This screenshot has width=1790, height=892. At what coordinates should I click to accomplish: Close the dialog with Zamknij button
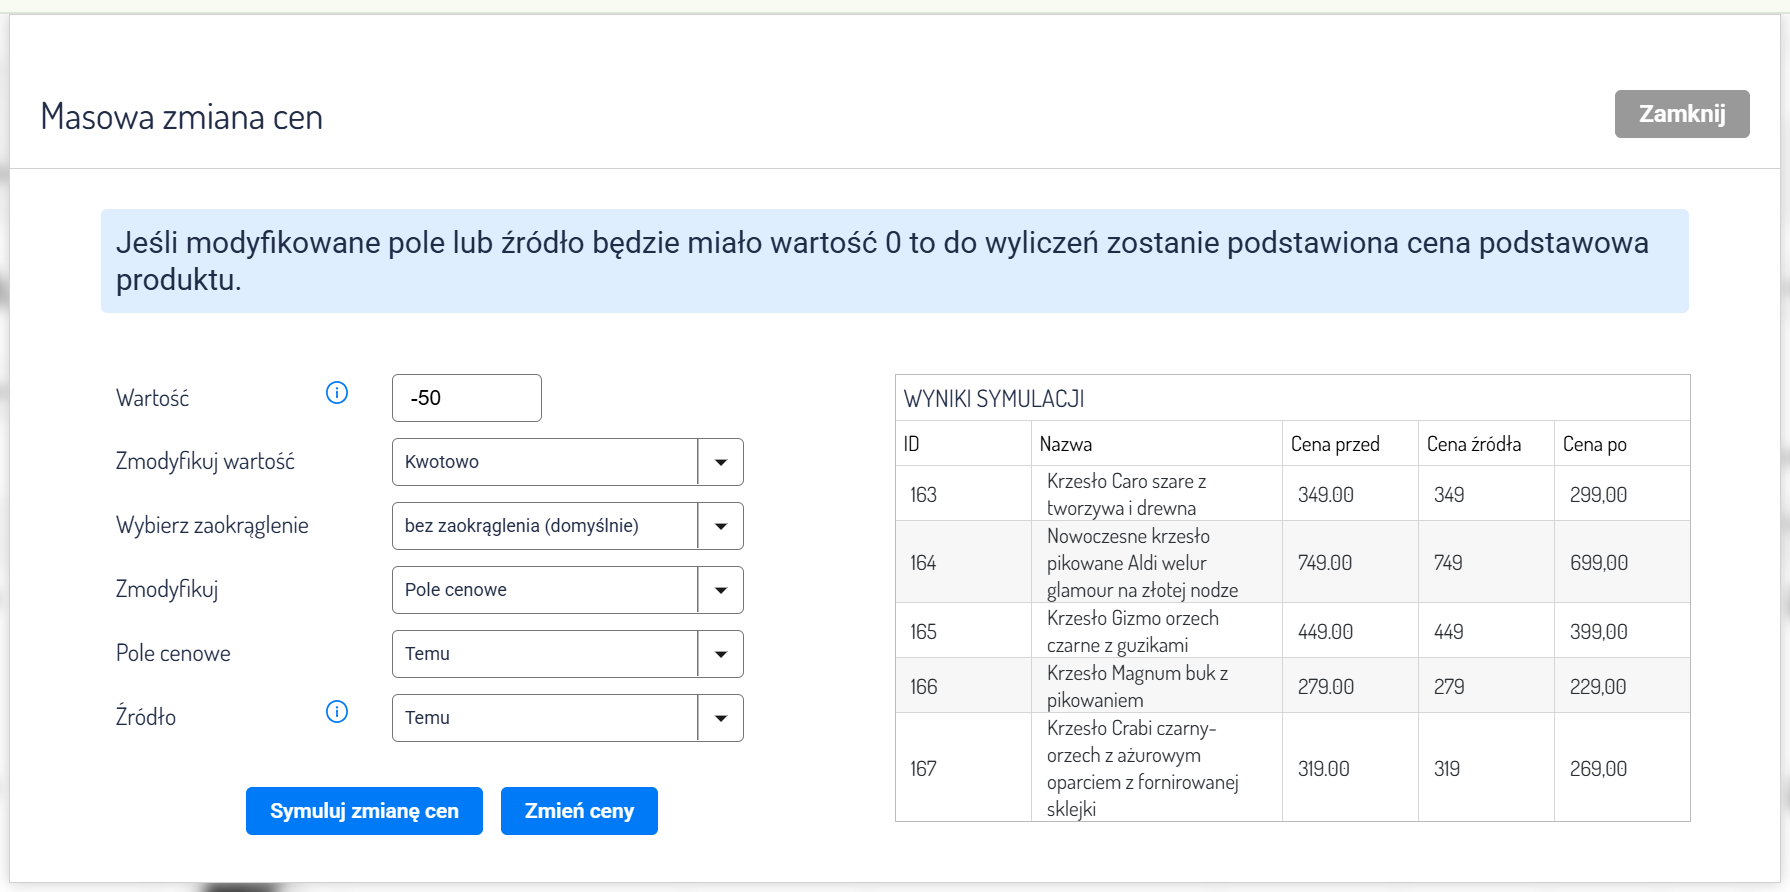[x=1681, y=114]
